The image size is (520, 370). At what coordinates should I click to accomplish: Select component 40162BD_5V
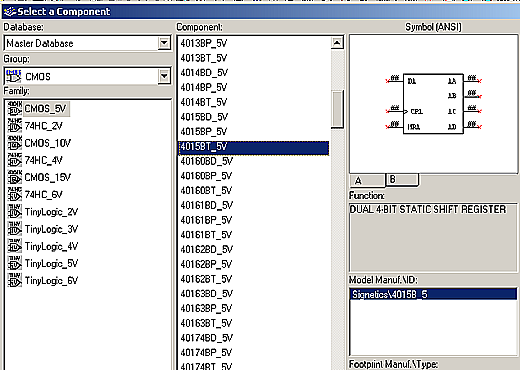pos(207,250)
